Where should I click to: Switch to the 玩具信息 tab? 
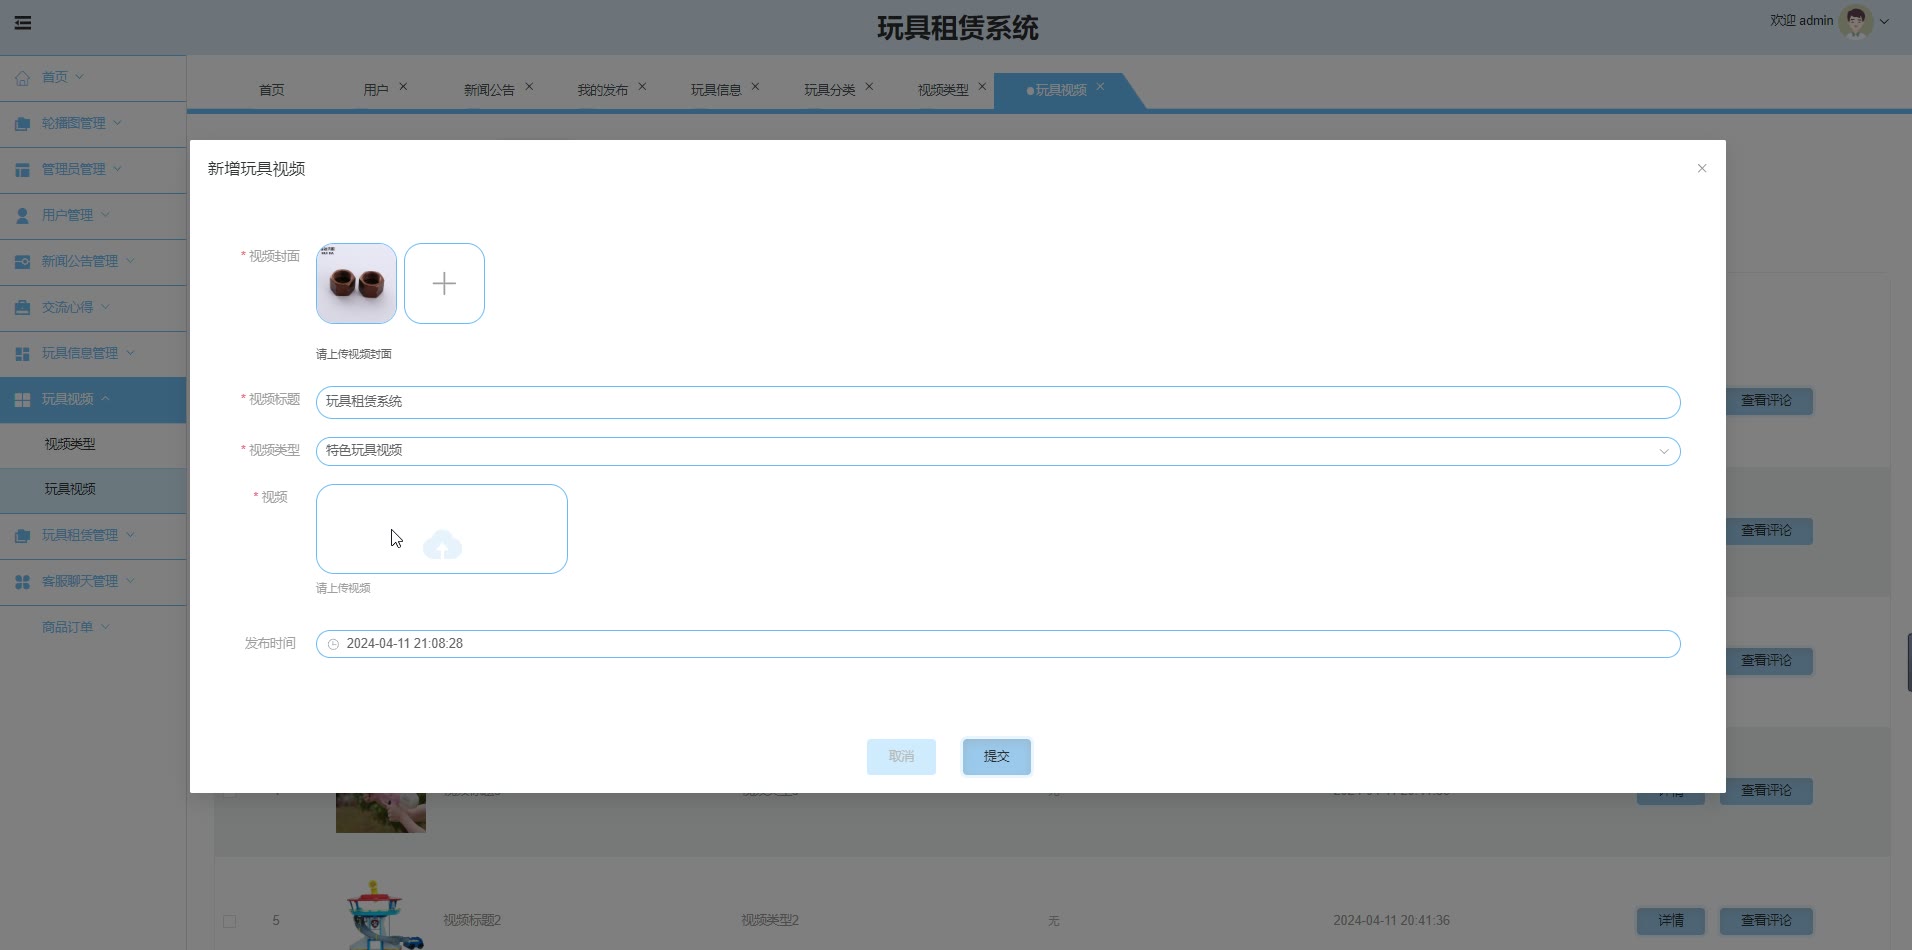[715, 90]
